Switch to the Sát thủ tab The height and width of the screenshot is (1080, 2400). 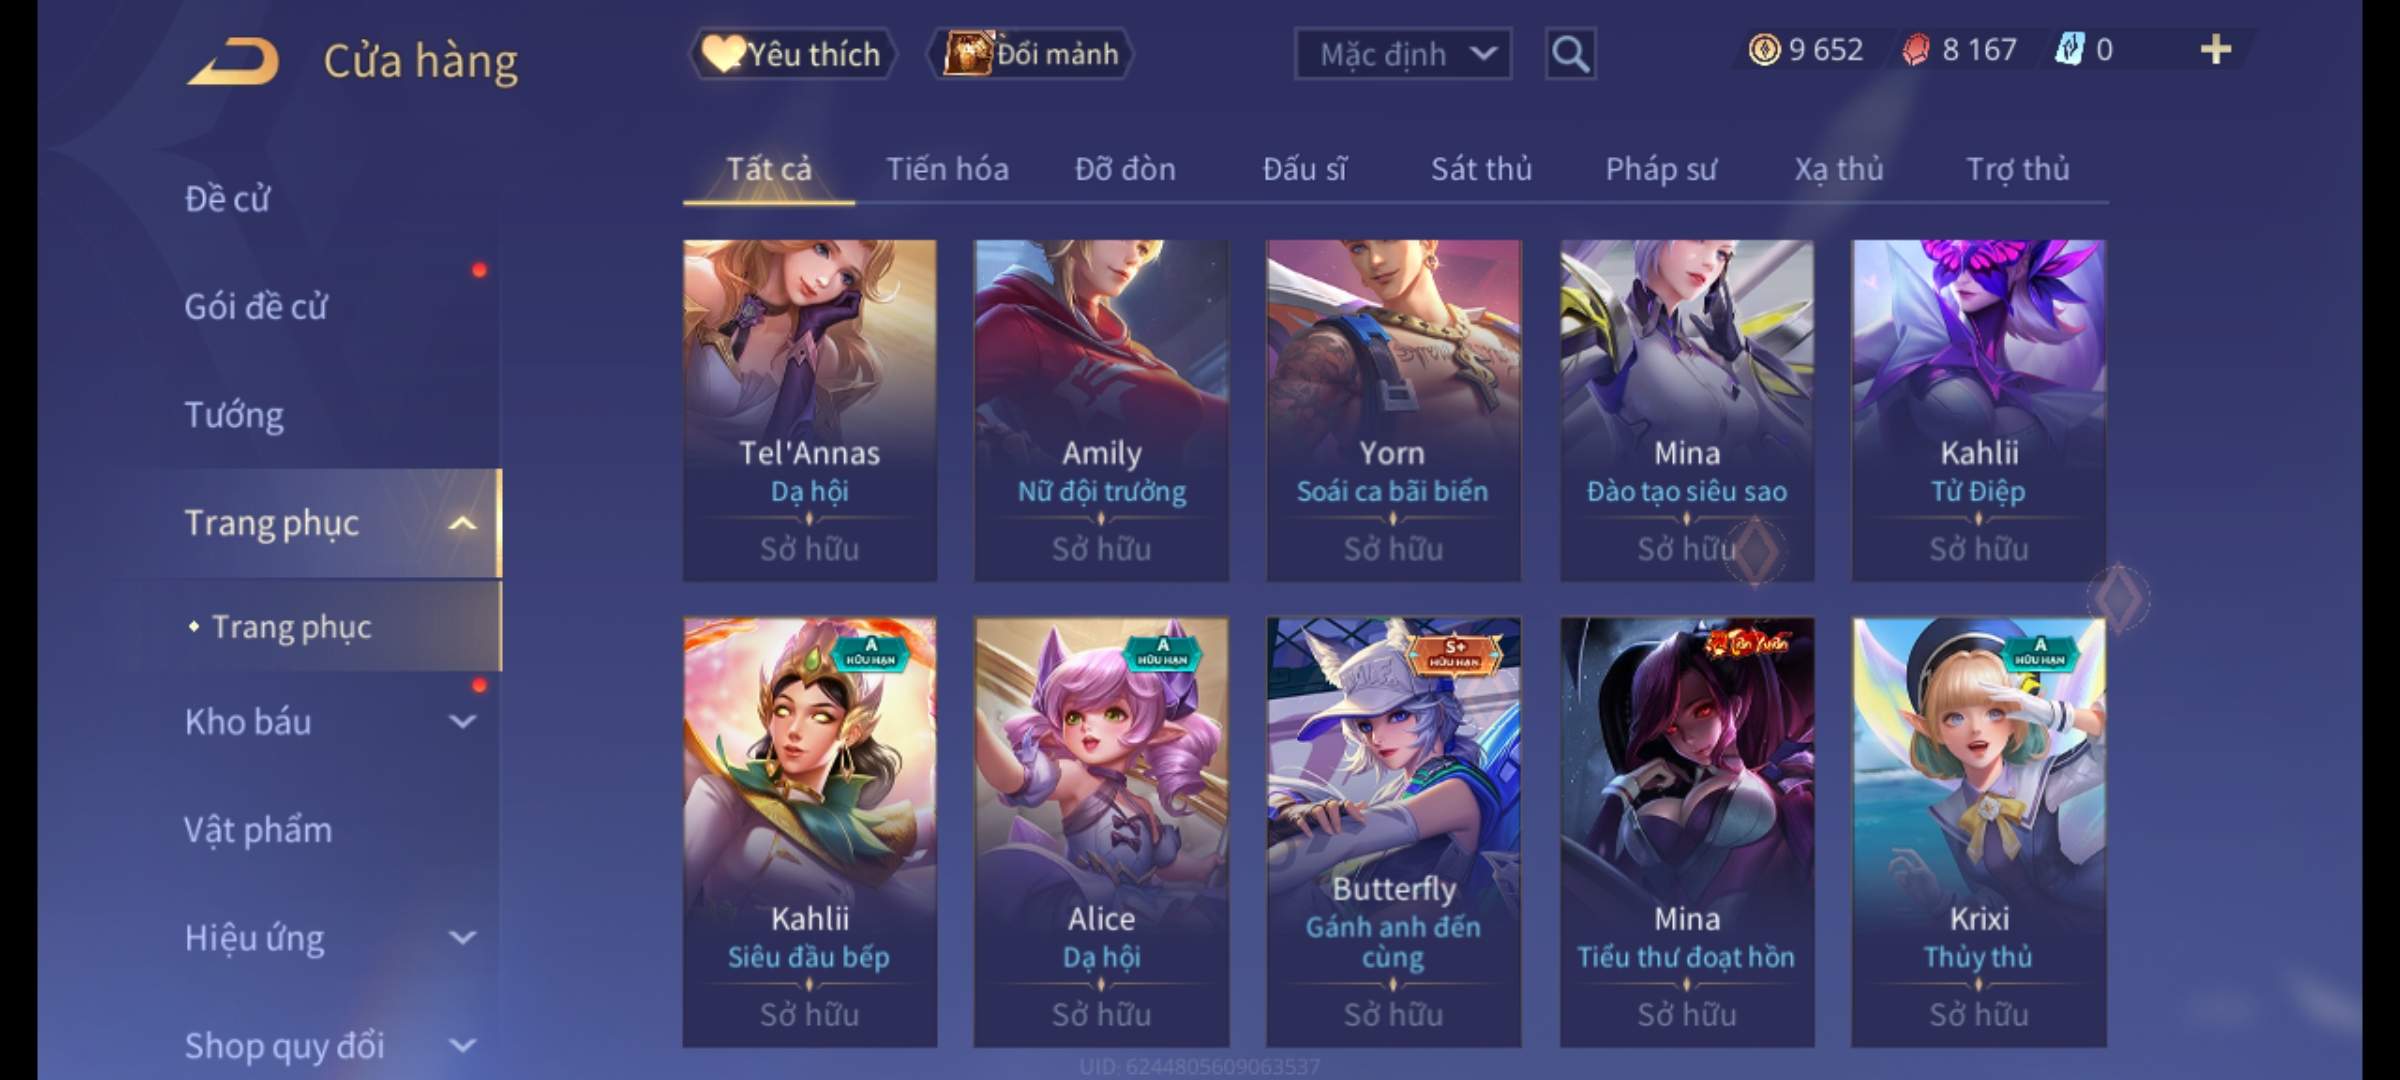(x=1481, y=170)
